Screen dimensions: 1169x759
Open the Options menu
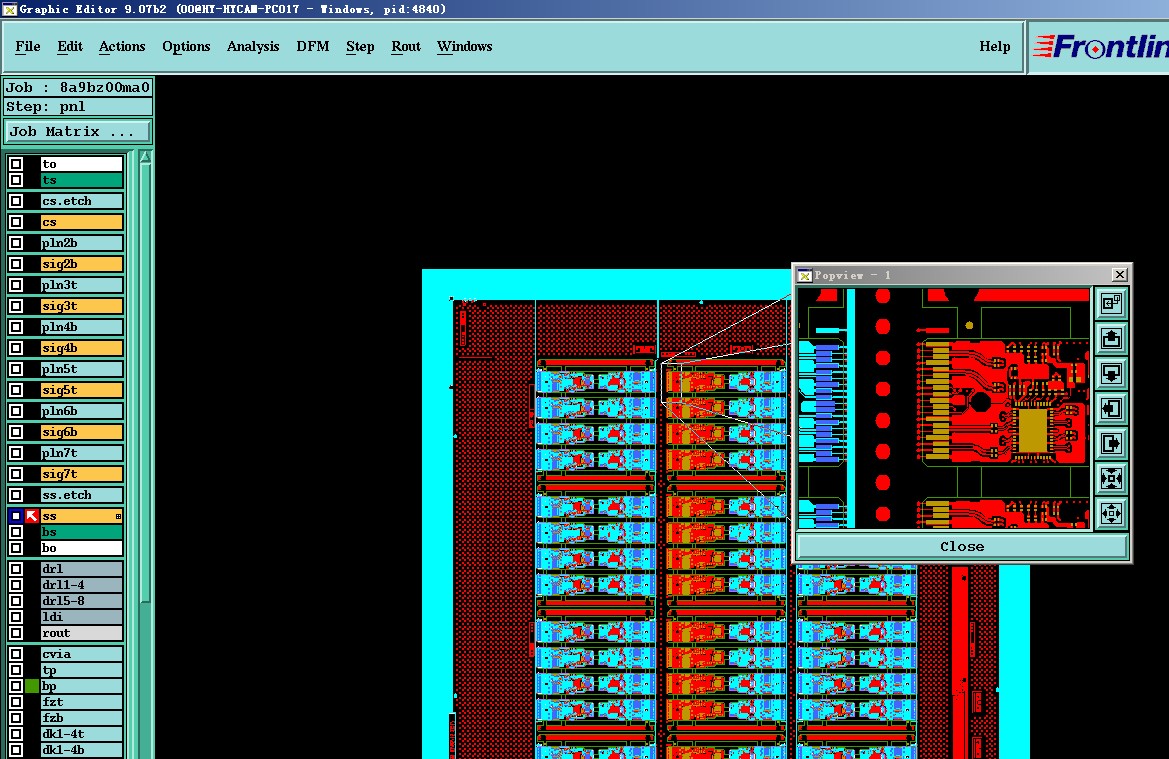click(186, 46)
